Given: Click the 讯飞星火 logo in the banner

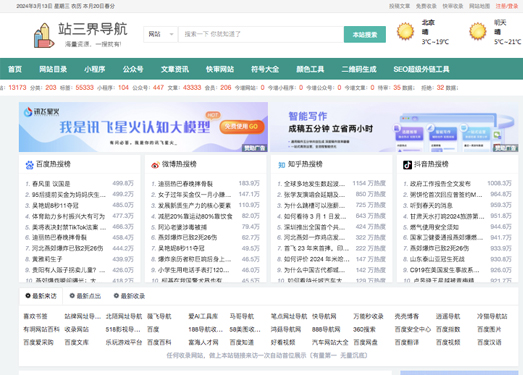Looking at the screenshot, I should [41, 112].
